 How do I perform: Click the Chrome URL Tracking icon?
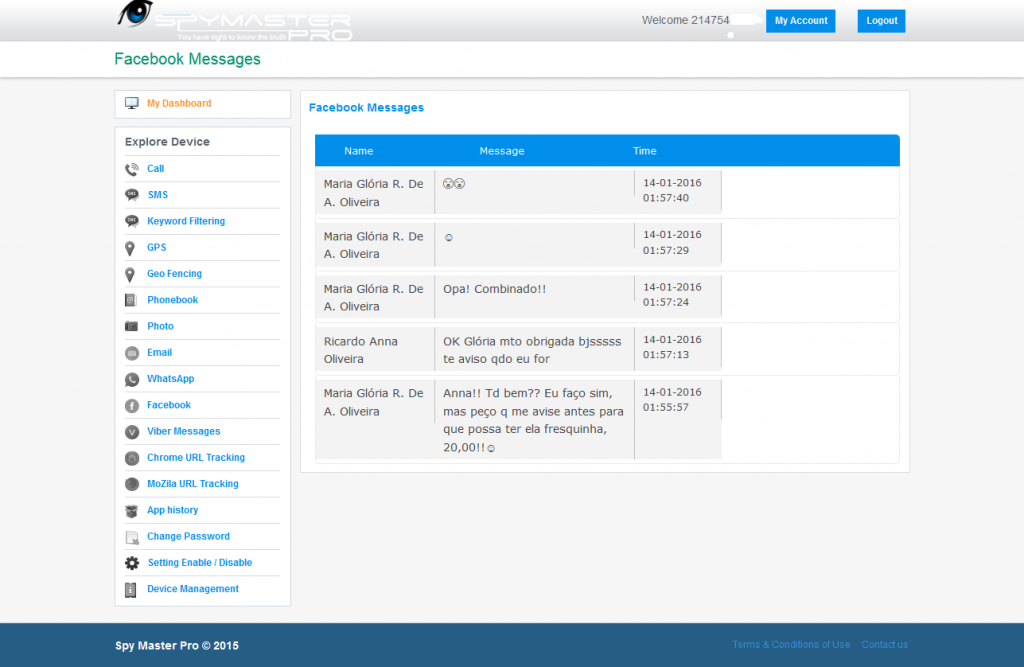[132, 458]
